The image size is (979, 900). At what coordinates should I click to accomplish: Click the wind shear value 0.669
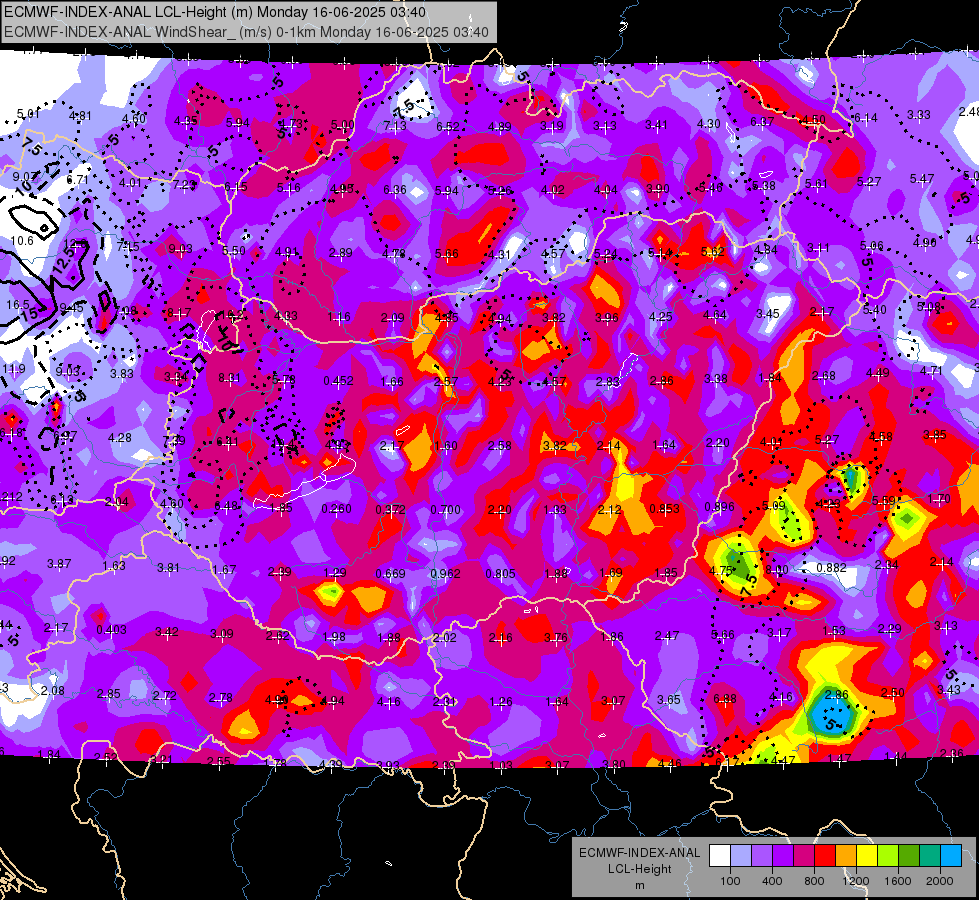[390, 573]
